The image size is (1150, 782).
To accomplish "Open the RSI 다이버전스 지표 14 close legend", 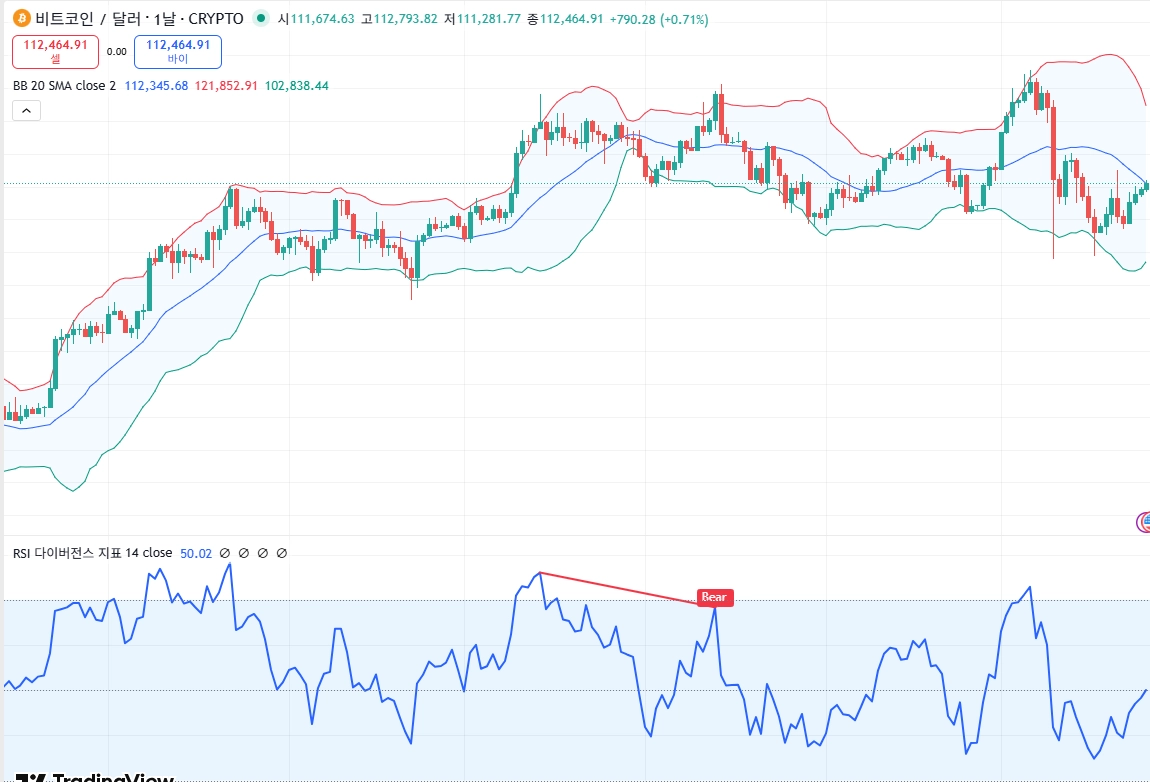I will [x=92, y=553].
